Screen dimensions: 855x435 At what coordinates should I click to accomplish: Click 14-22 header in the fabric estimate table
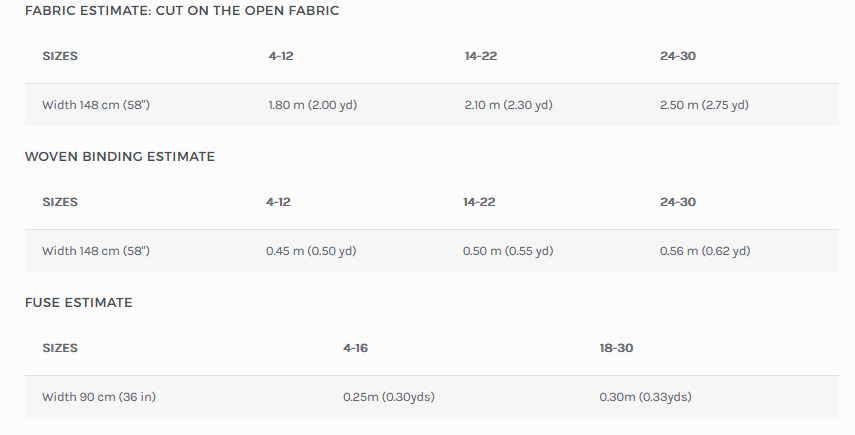(481, 56)
